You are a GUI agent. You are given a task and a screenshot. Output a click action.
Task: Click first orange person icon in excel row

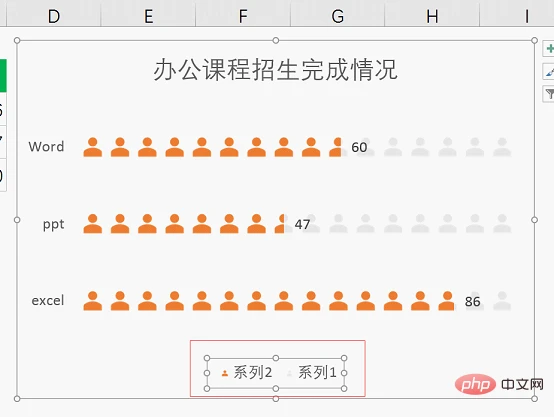click(93, 301)
